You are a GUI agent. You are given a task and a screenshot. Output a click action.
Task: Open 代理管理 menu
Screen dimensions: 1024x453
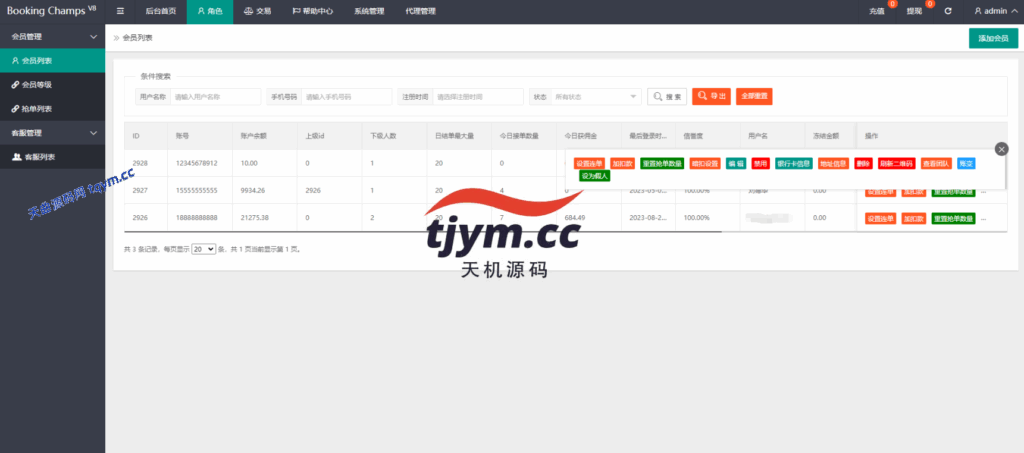coord(420,11)
